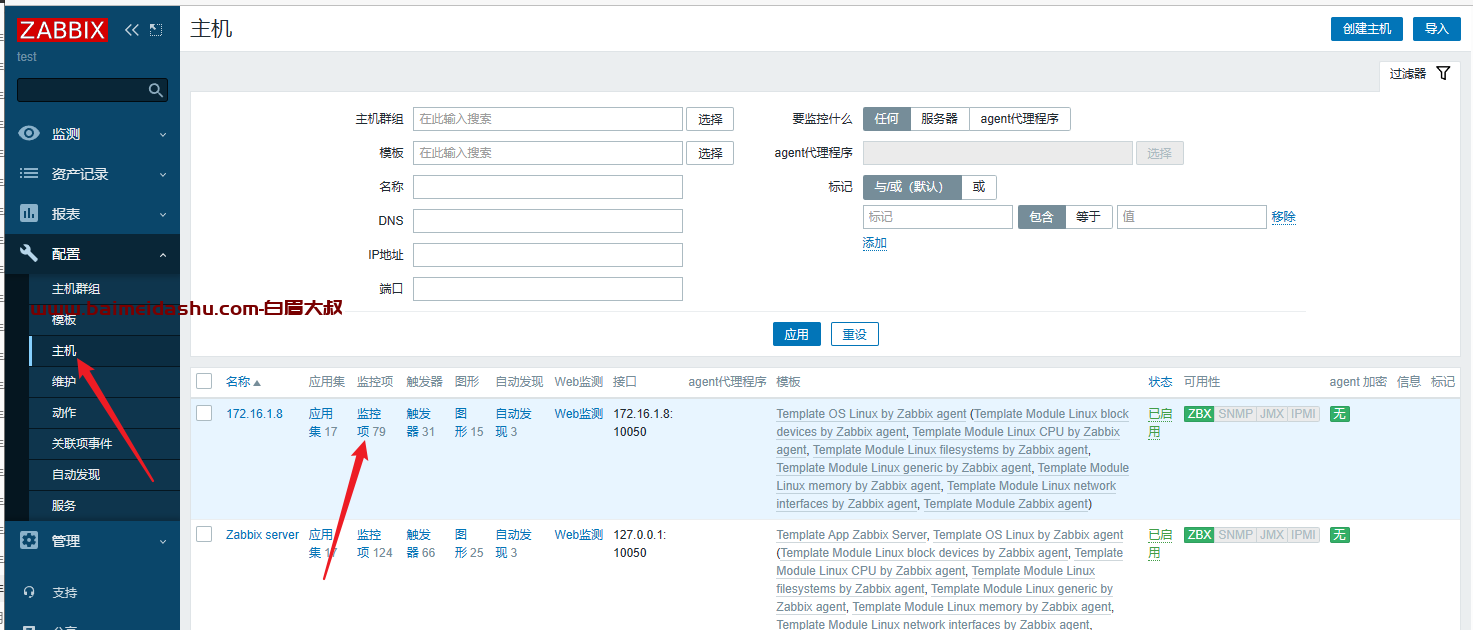1473x630 pixels.
Task: Select 或 tag mode
Action: (979, 187)
